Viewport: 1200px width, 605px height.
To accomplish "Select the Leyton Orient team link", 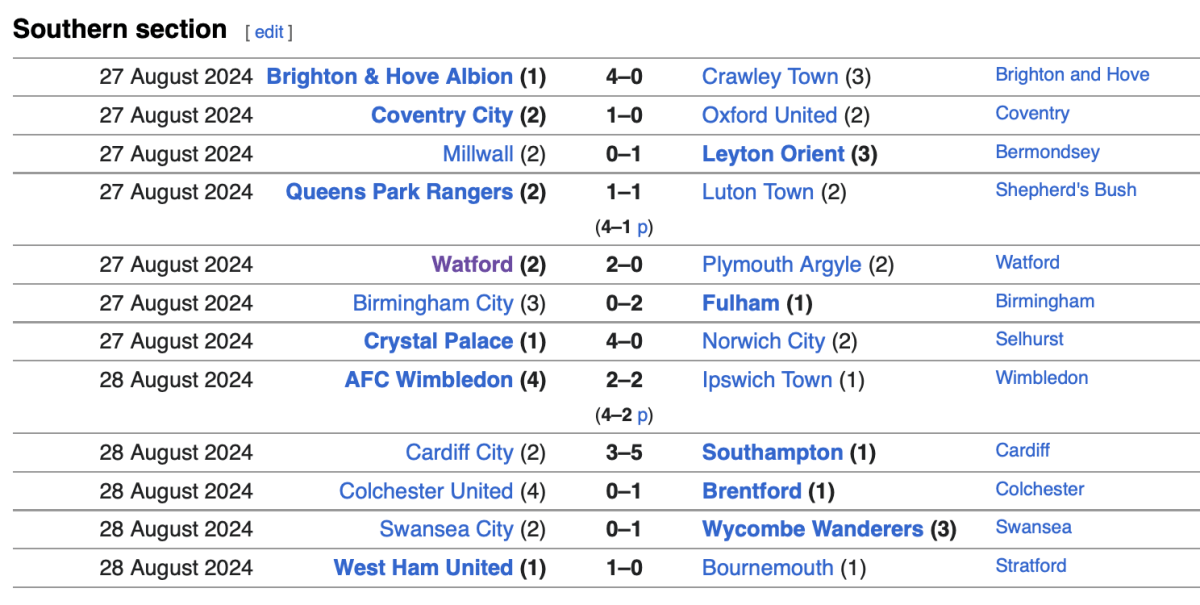I will pos(774,154).
